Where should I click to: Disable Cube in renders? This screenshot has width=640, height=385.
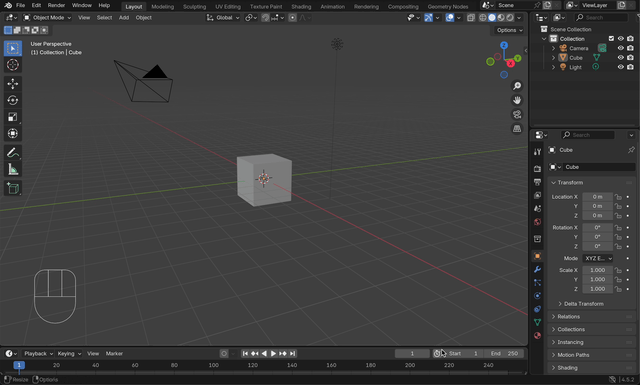coord(630,58)
